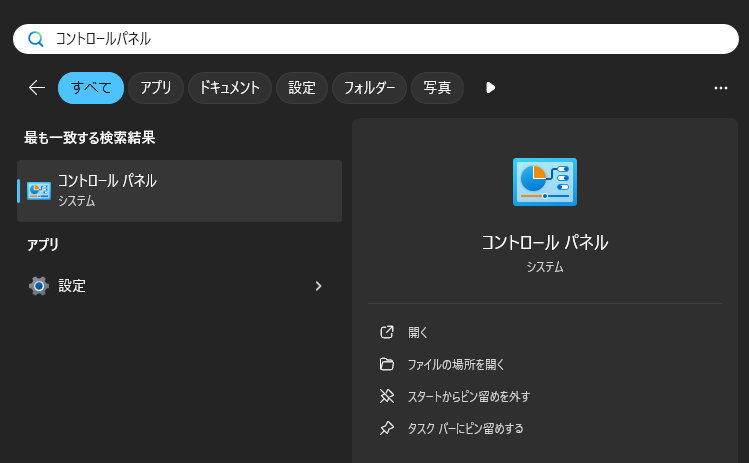Switch to the アプリ filter tab
Viewport: 749px width, 463px height.
156,88
